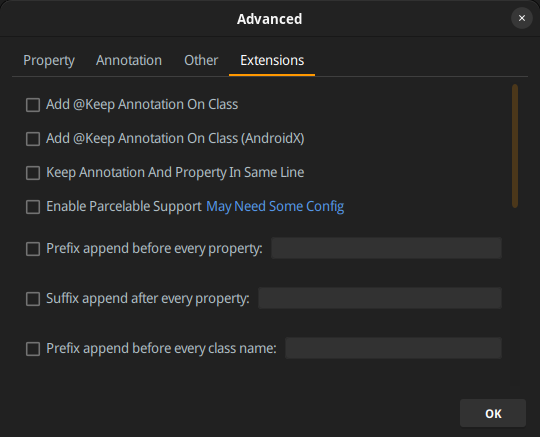Viewport: 540px width, 437px height.
Task: Close the Advanced dialog with X icon
Action: (x=522, y=18)
